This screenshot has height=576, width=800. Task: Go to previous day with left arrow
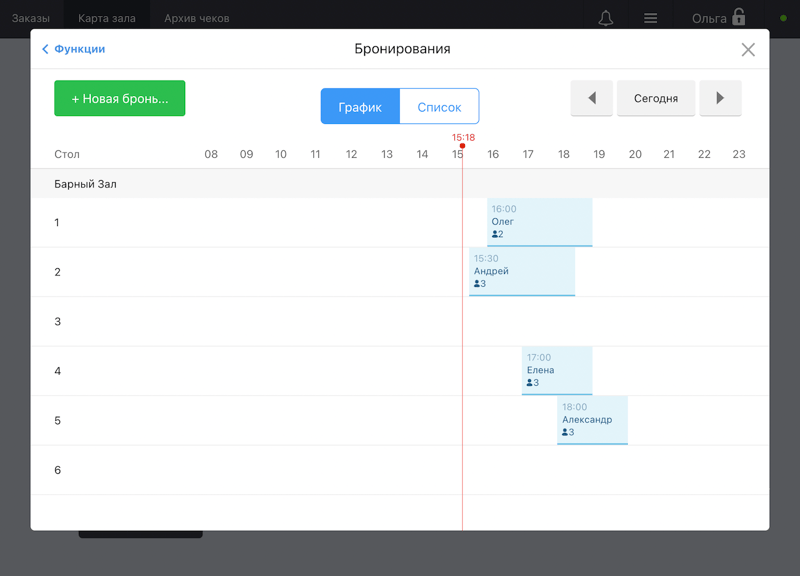point(591,98)
